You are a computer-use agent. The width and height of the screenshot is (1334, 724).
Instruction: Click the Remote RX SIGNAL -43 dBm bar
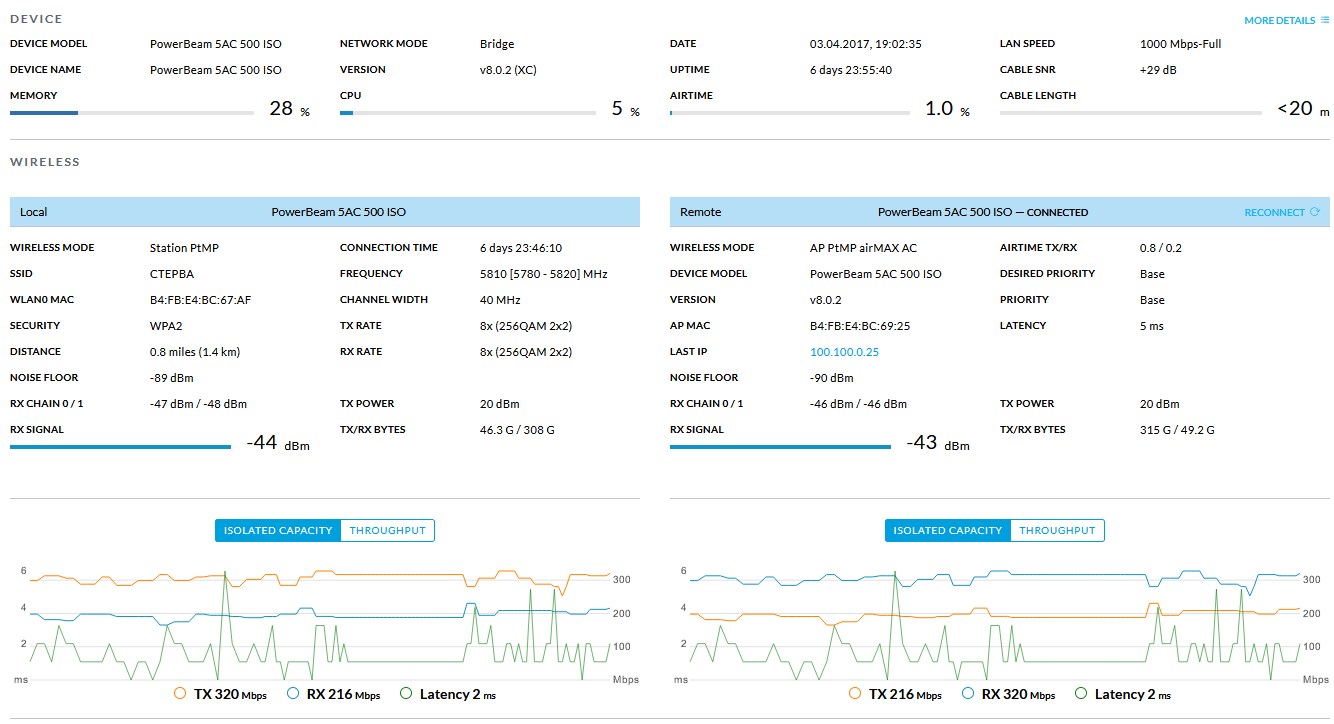click(780, 447)
